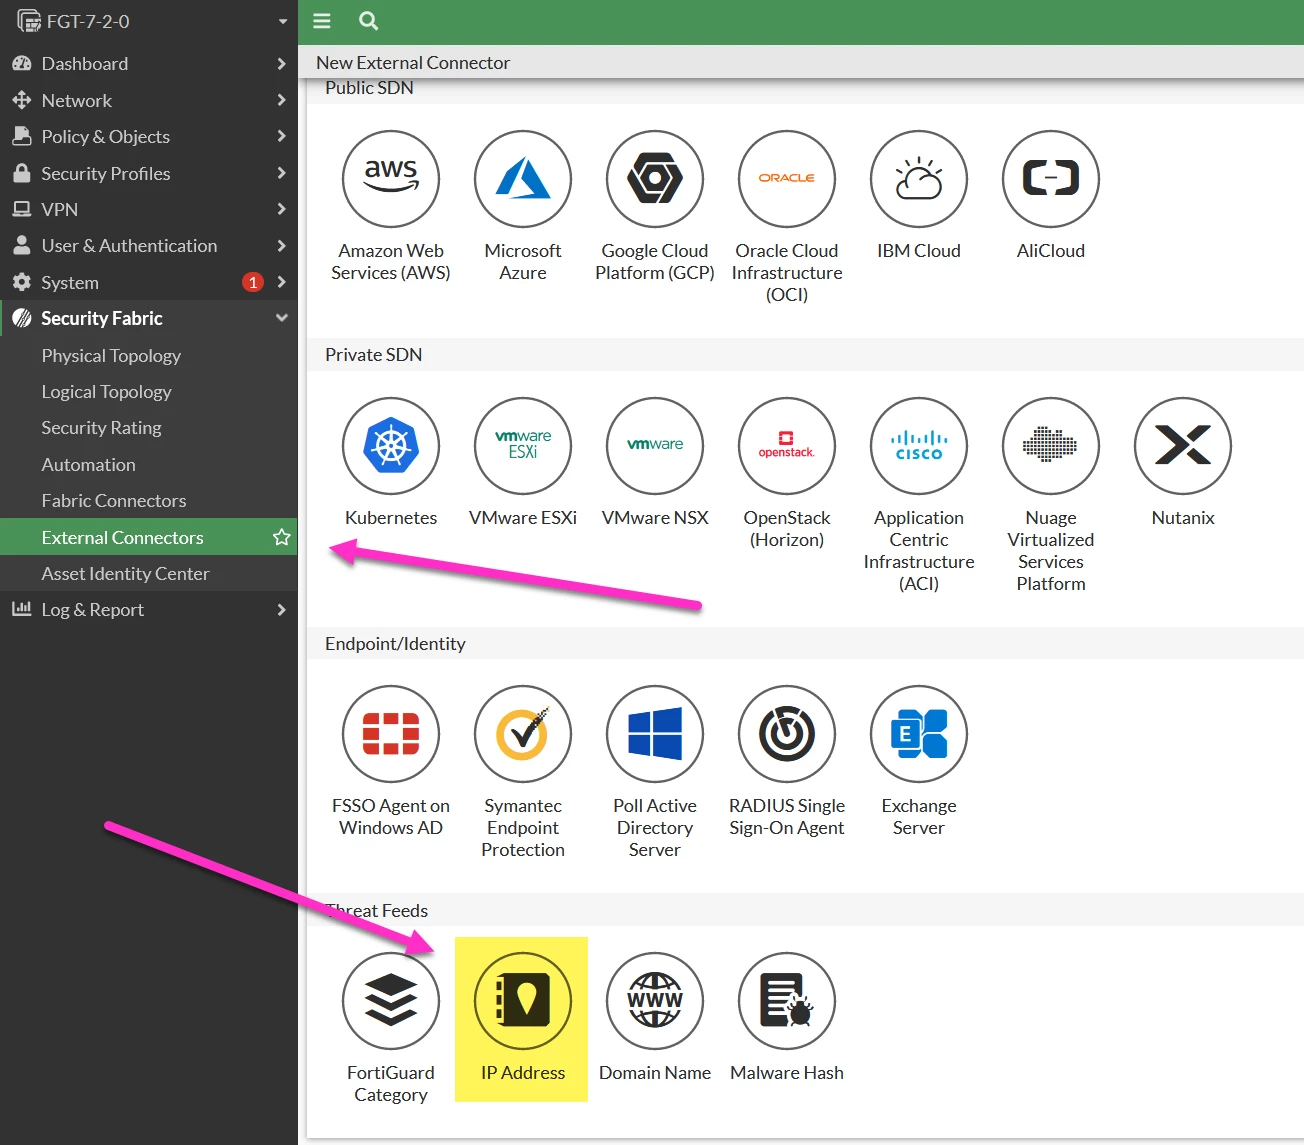Toggle favorite star on External Connectors

click(282, 537)
